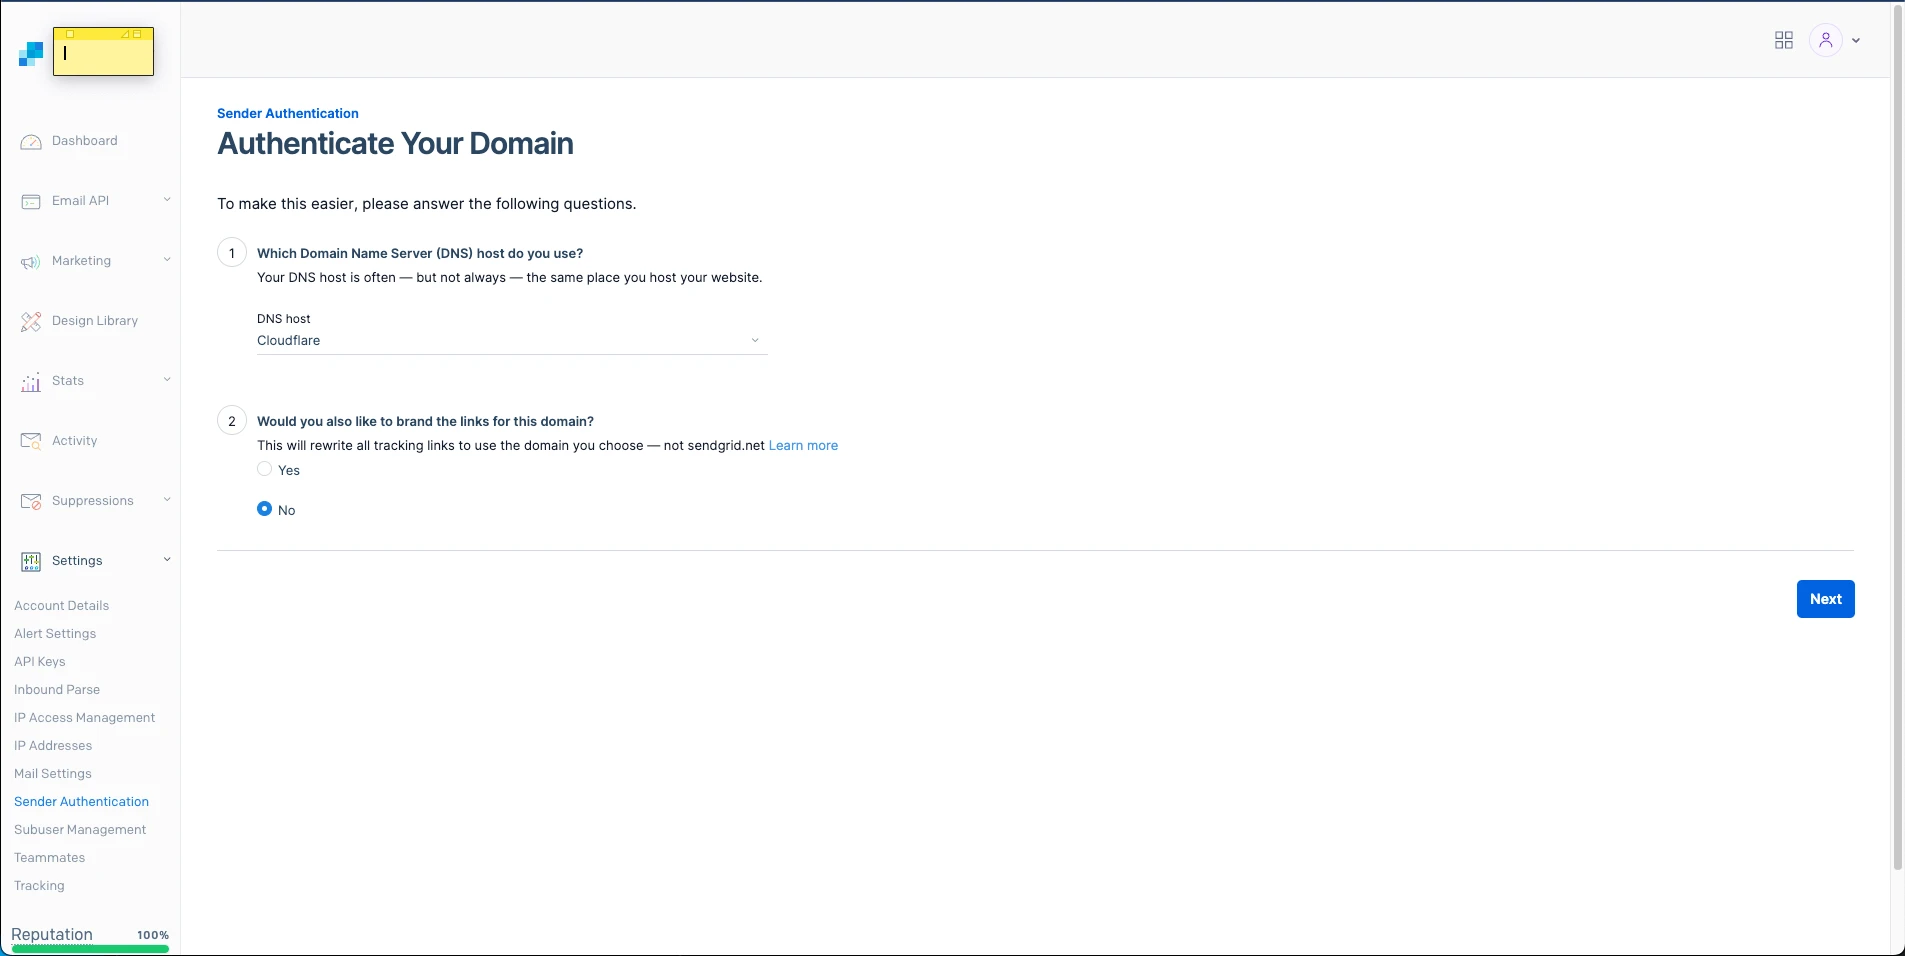Go to API Keys settings
Image resolution: width=1905 pixels, height=956 pixels.
point(40,661)
